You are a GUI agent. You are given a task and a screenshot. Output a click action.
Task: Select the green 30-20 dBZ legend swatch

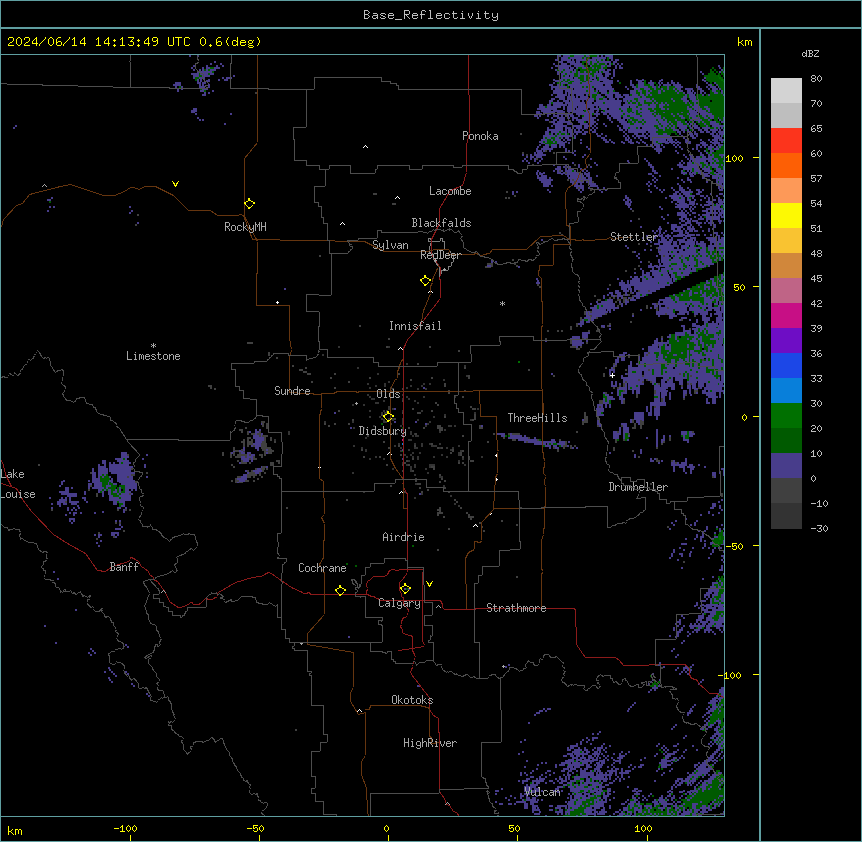pos(786,416)
